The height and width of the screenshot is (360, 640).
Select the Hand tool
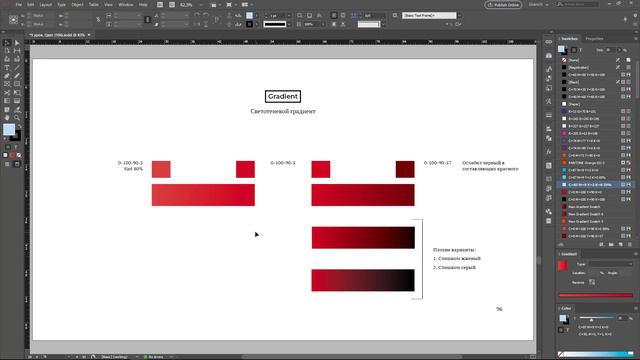(7, 118)
